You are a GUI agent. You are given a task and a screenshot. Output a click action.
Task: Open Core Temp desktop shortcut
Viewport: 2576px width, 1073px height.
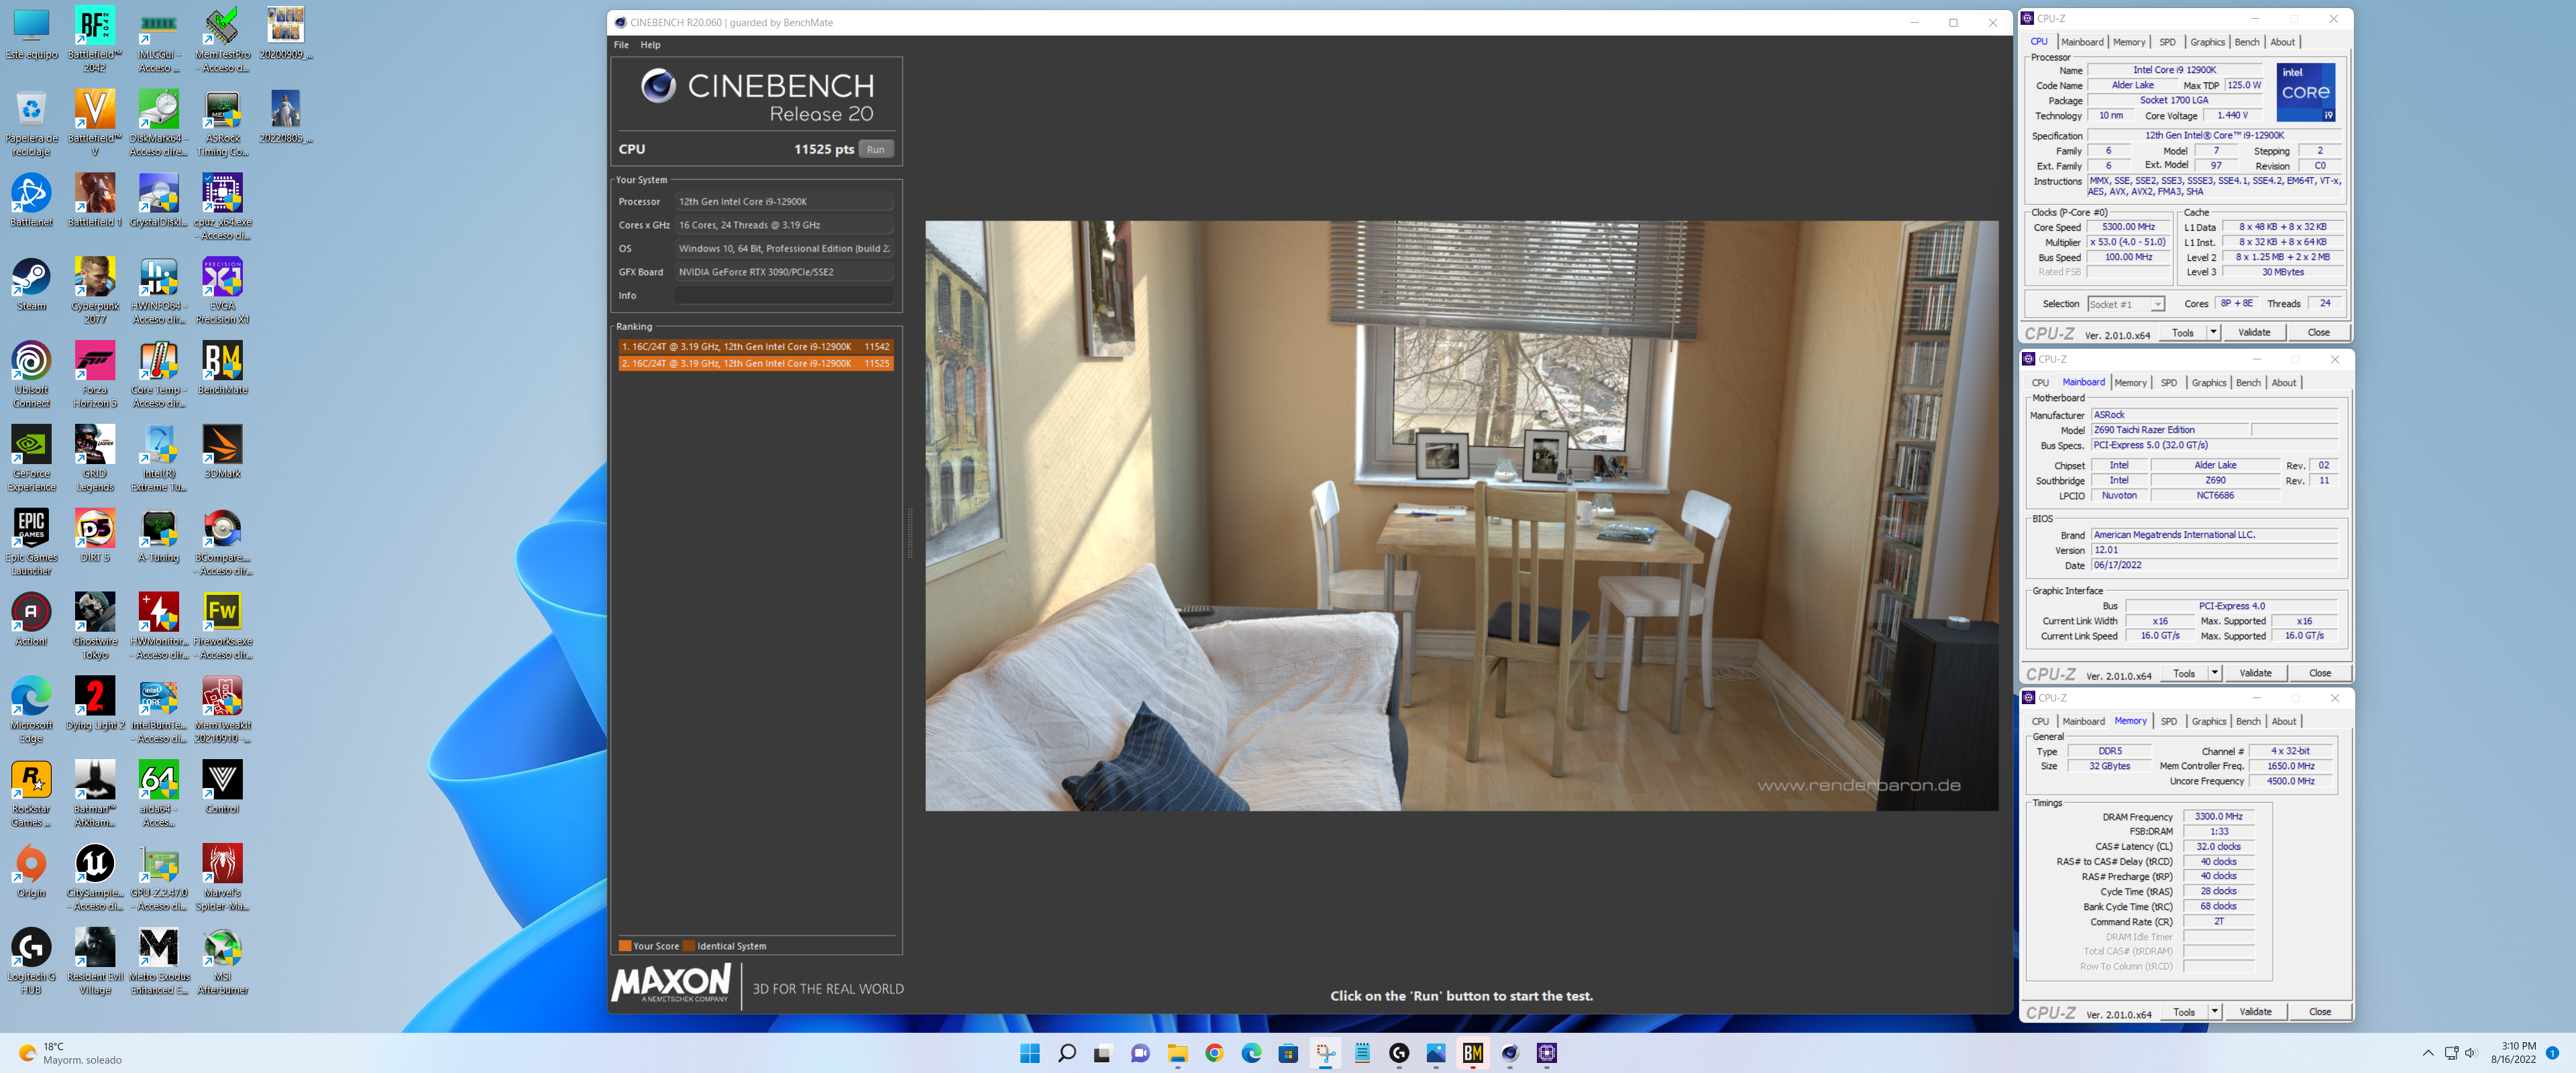[x=158, y=375]
